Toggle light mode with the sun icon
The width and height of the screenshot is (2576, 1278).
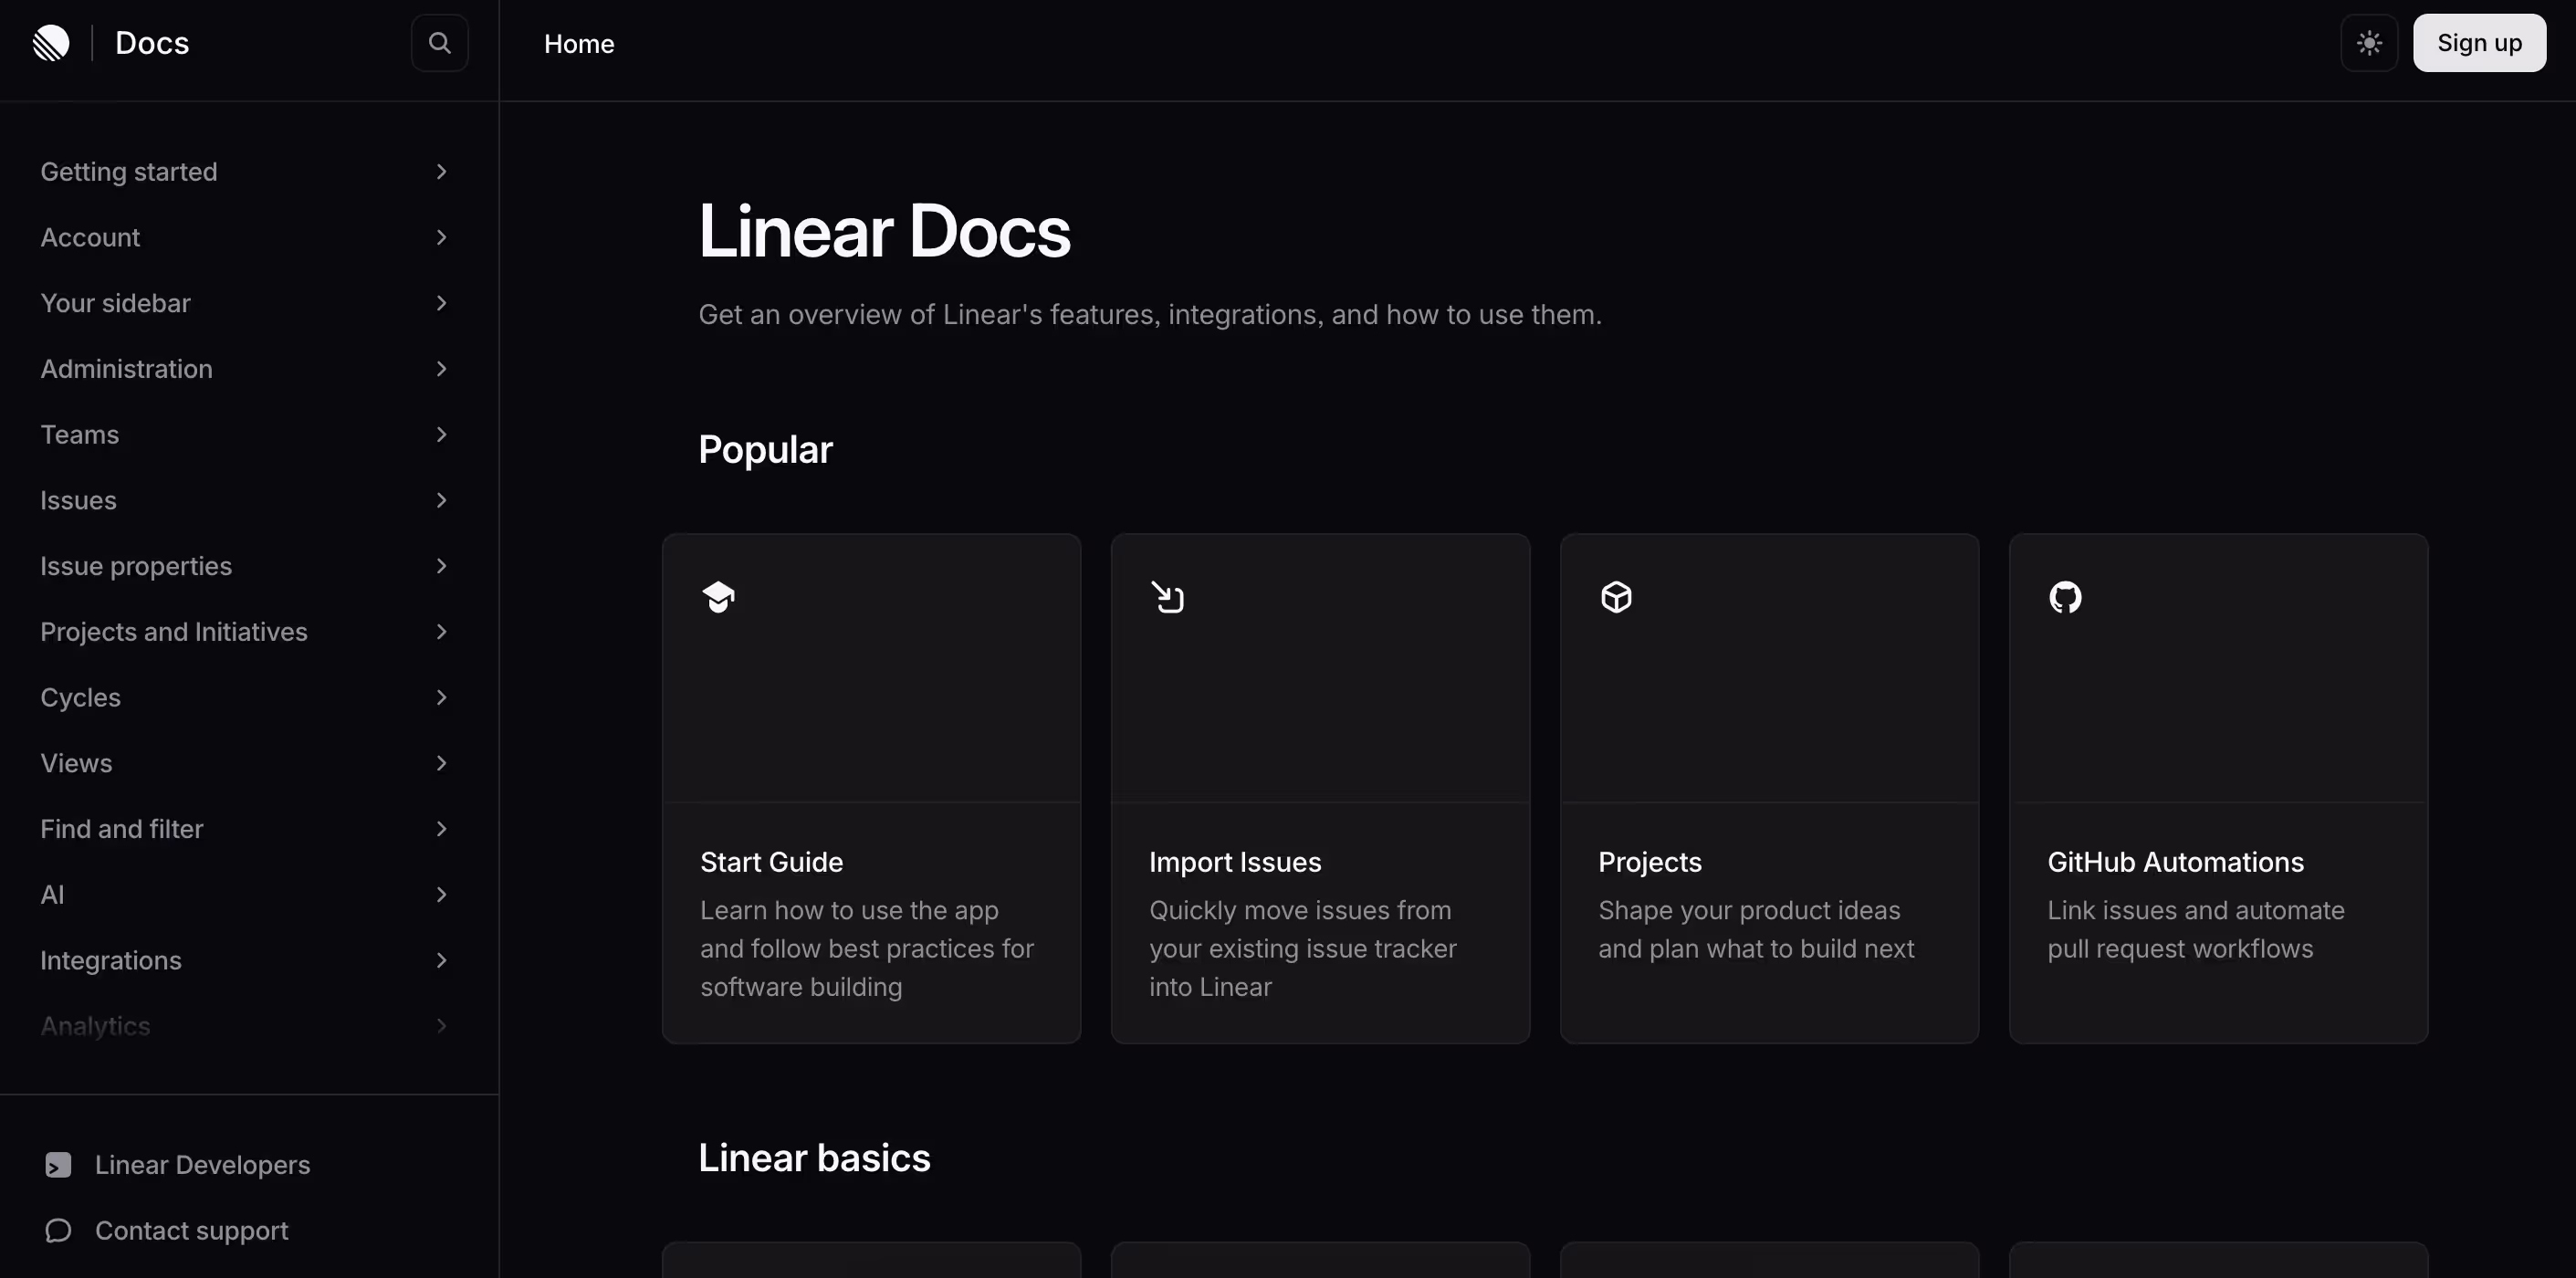click(x=2369, y=42)
